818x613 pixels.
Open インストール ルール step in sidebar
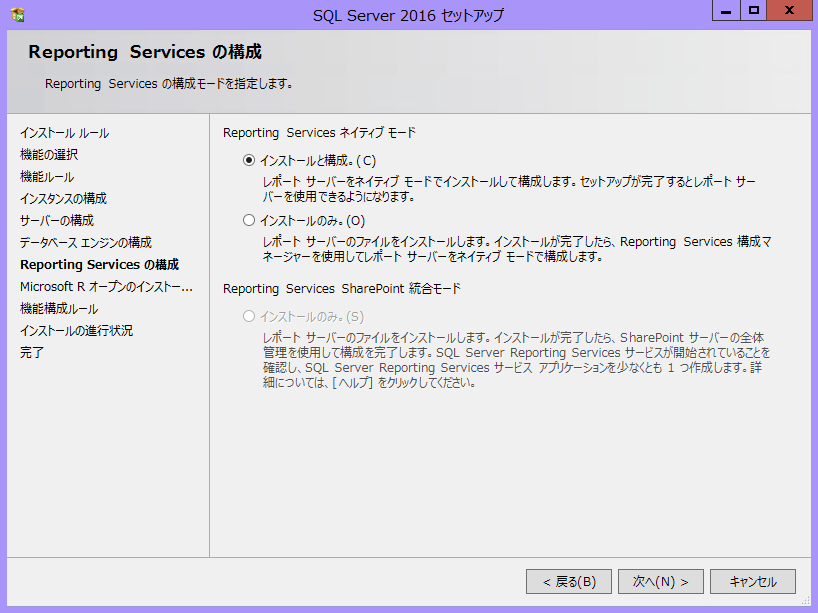pyautogui.click(x=64, y=133)
